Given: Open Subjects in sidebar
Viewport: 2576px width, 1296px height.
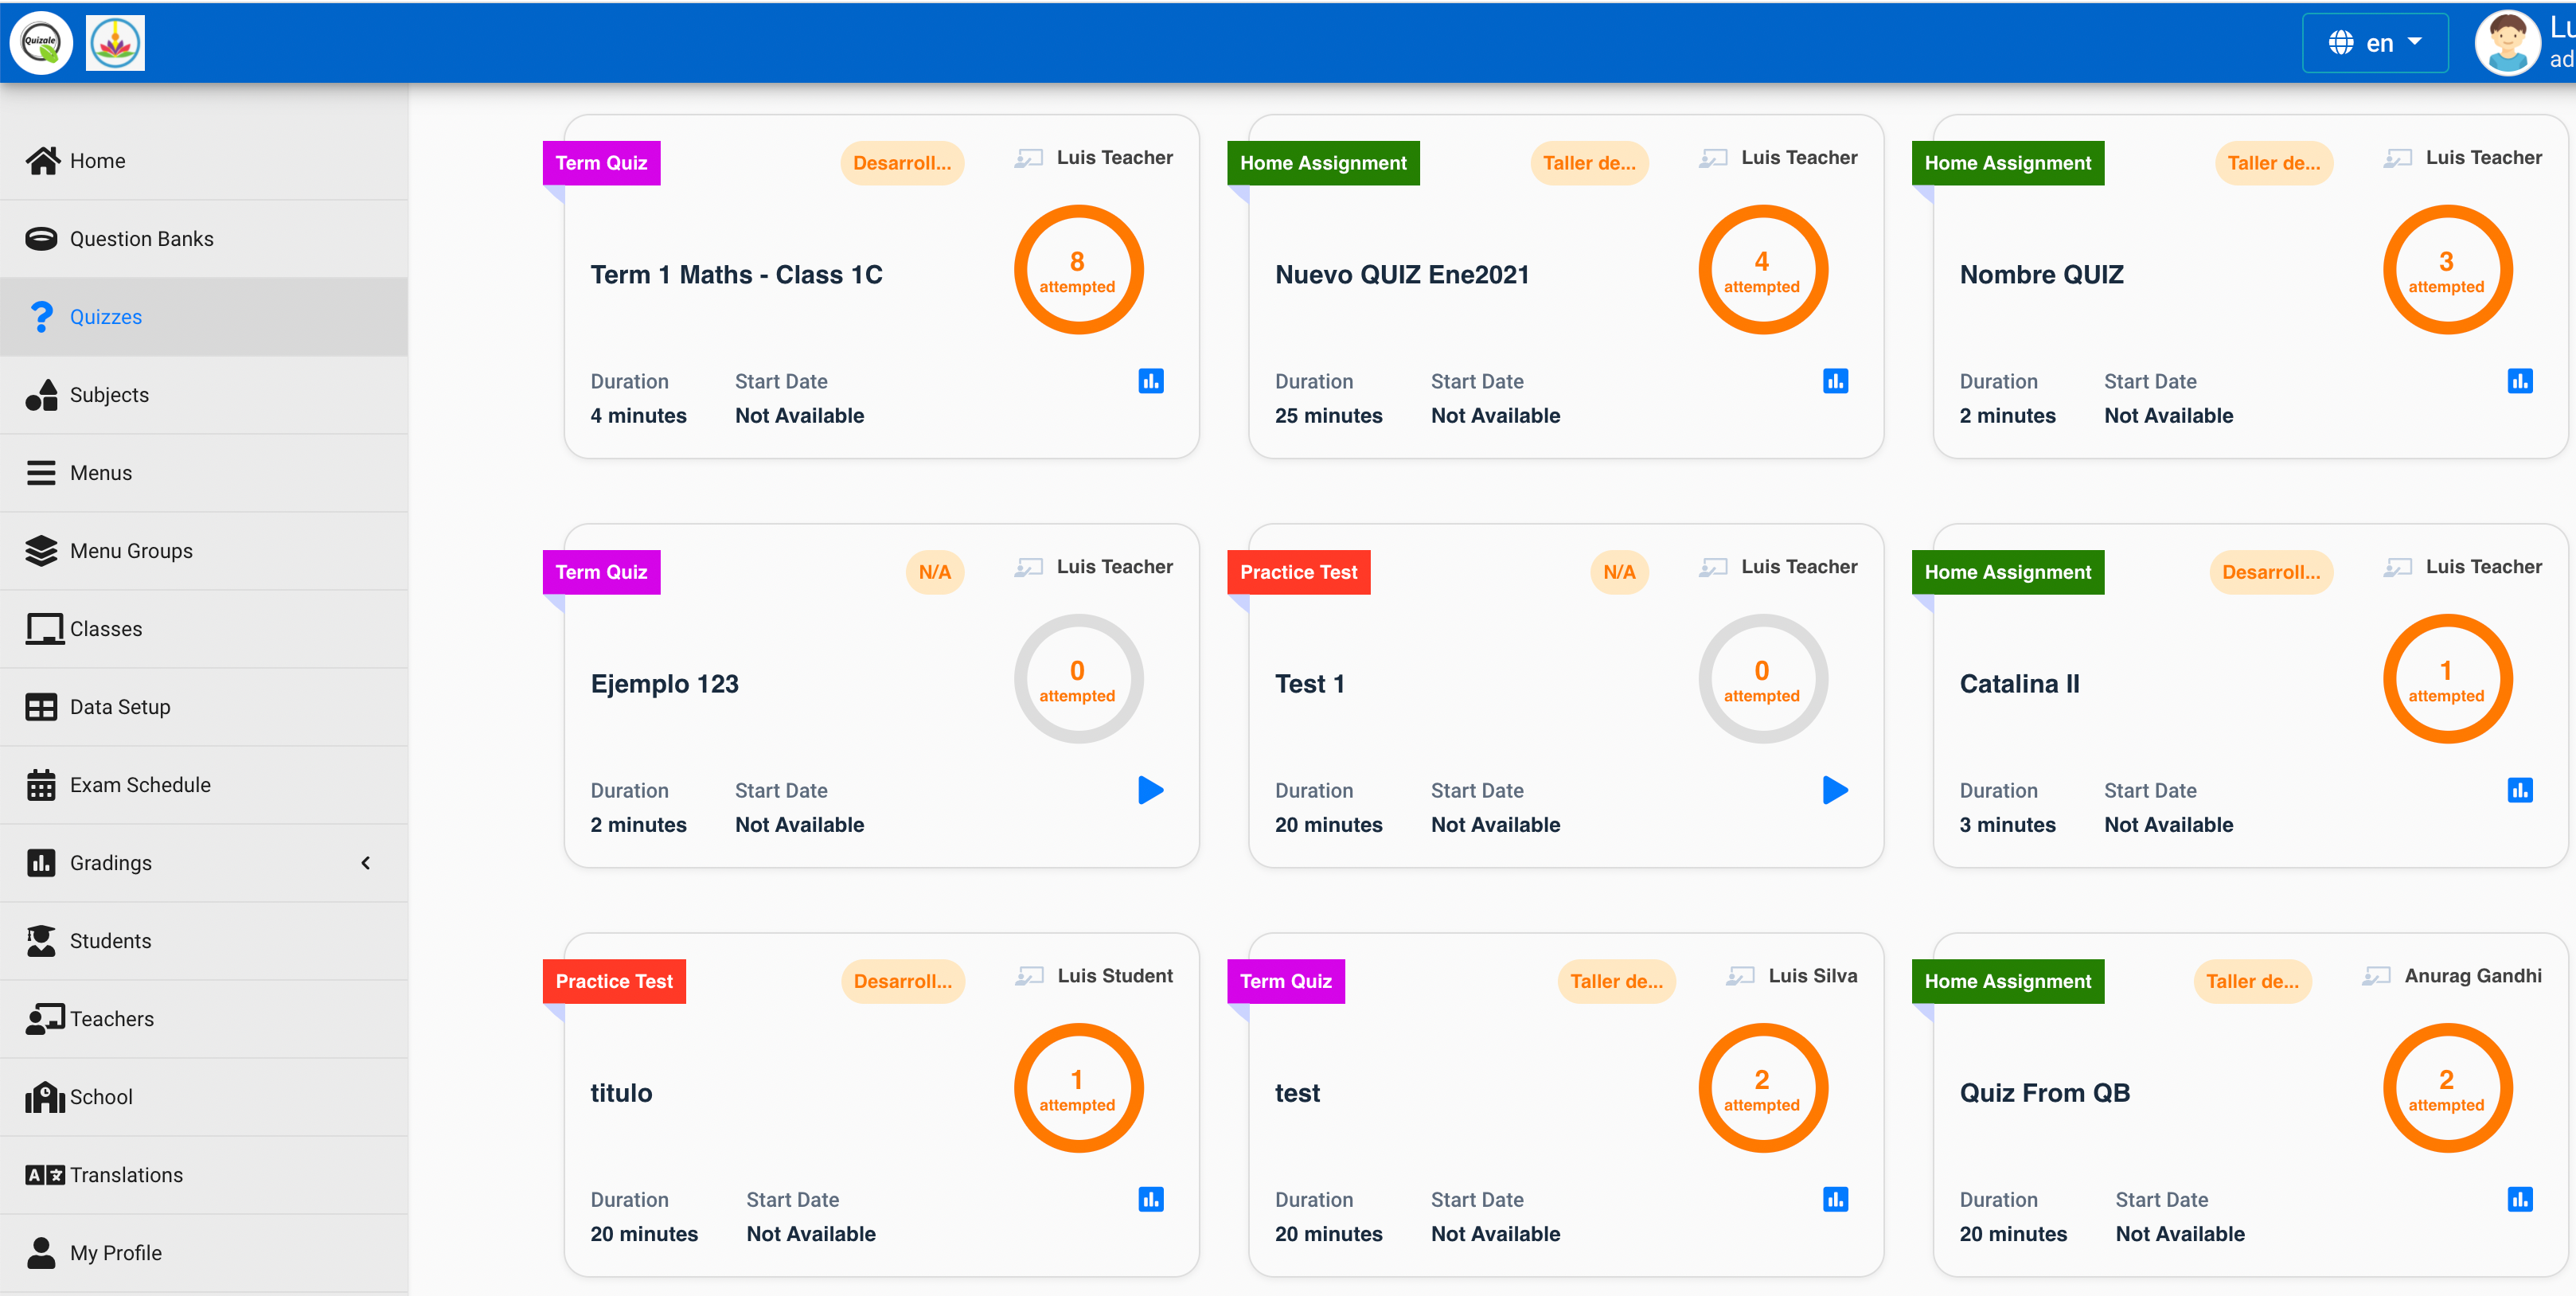Looking at the screenshot, I should click(x=204, y=395).
